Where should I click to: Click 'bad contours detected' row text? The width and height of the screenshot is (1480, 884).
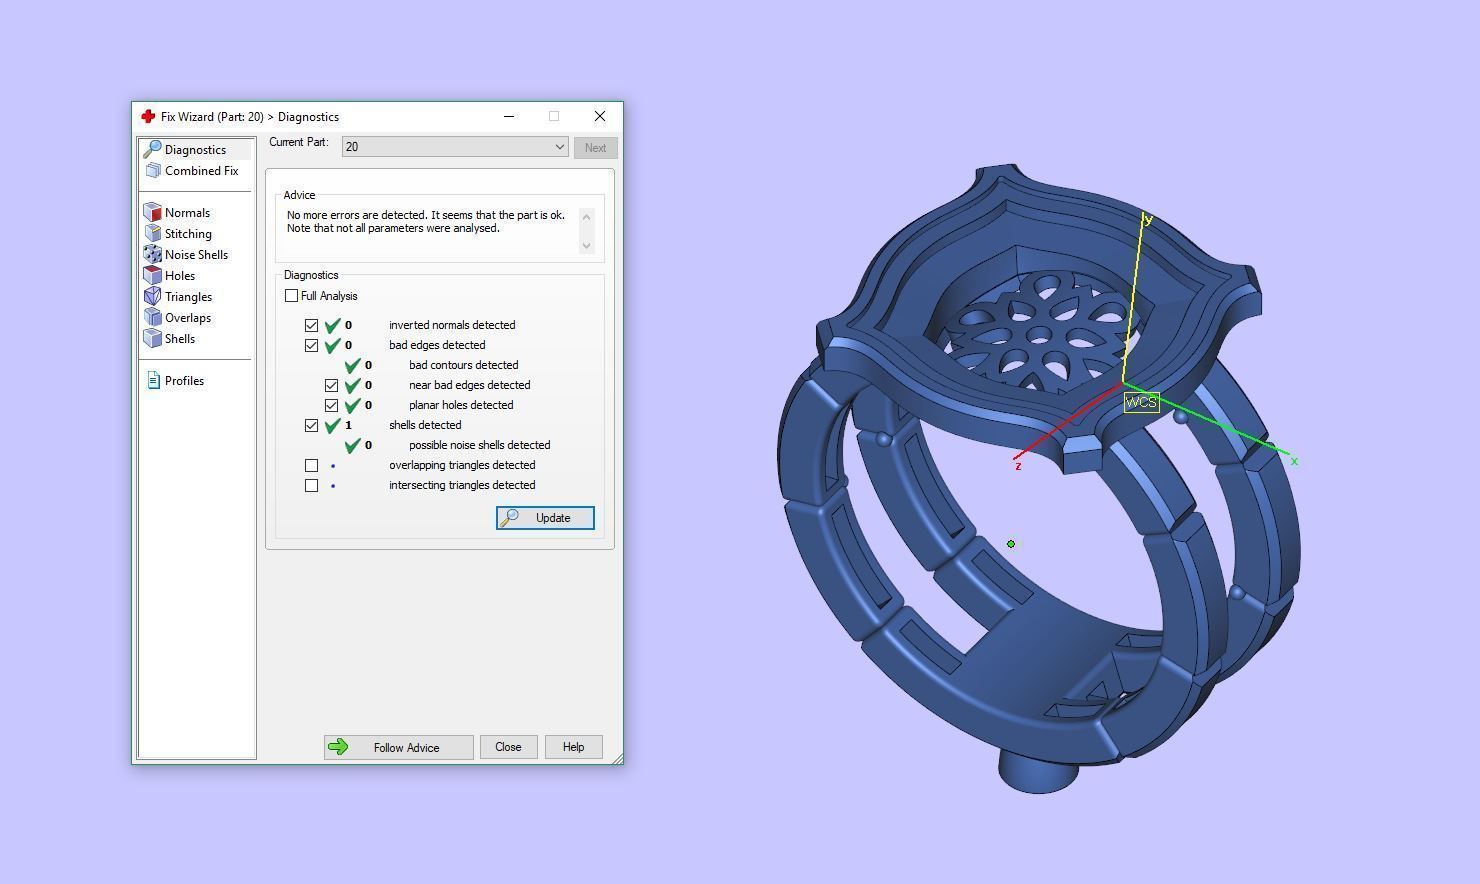[463, 365]
